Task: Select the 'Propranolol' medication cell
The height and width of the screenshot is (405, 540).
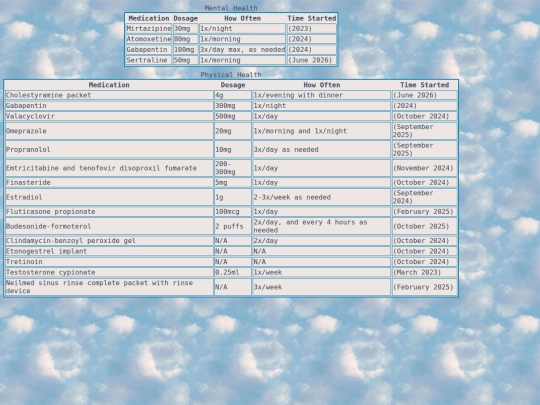Action: [x=109, y=149]
